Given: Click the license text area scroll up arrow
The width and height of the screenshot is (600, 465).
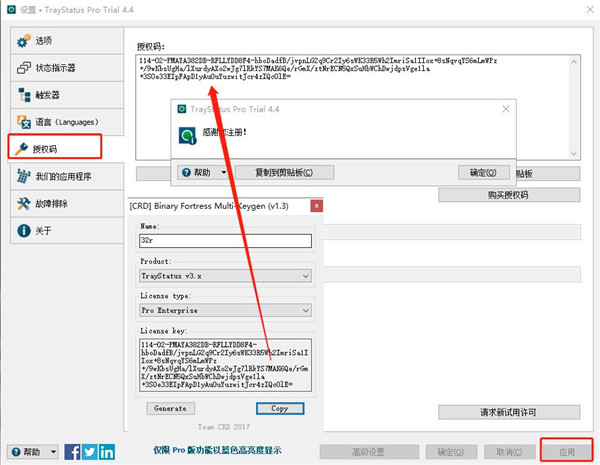Looking at the screenshot, I should click(574, 62).
